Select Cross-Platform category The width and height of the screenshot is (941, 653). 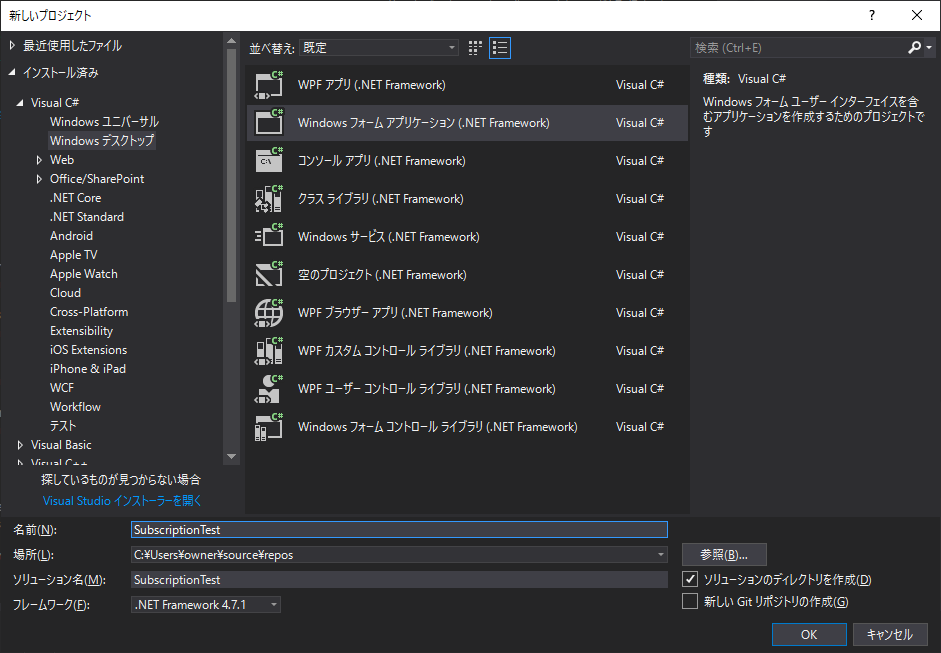coord(89,311)
